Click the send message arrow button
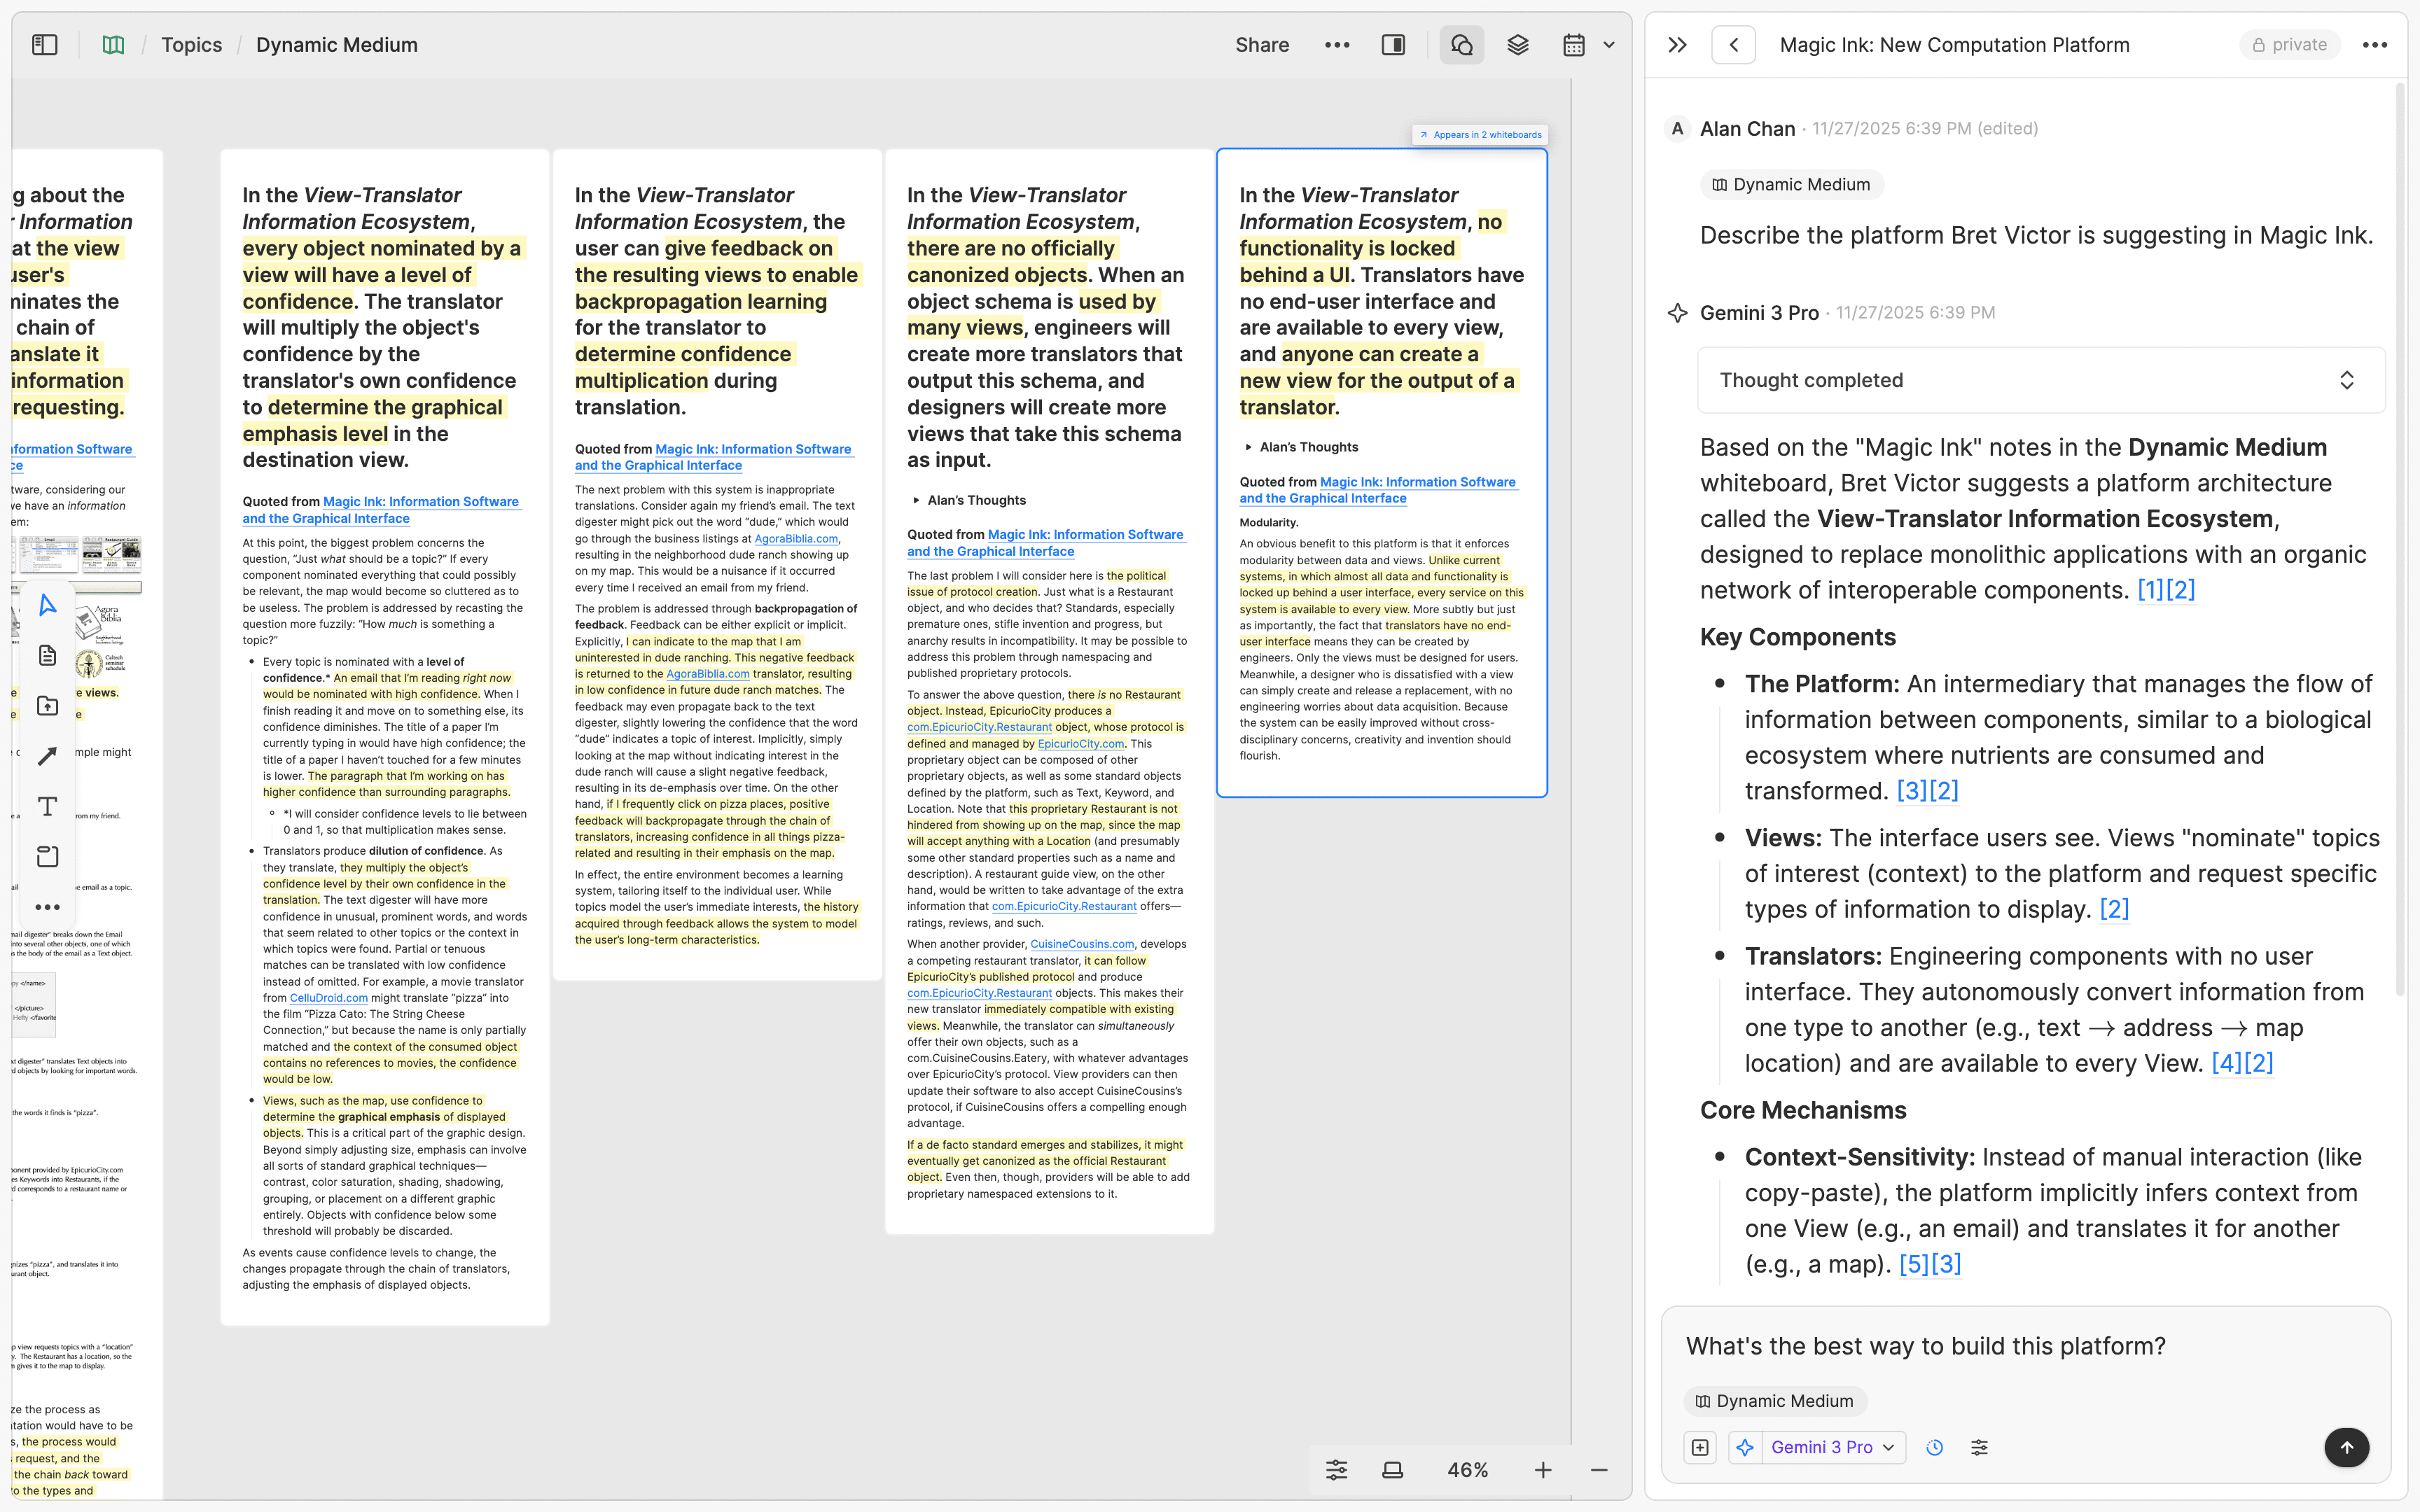Screen dimensions: 2420x1512 (2346, 1447)
